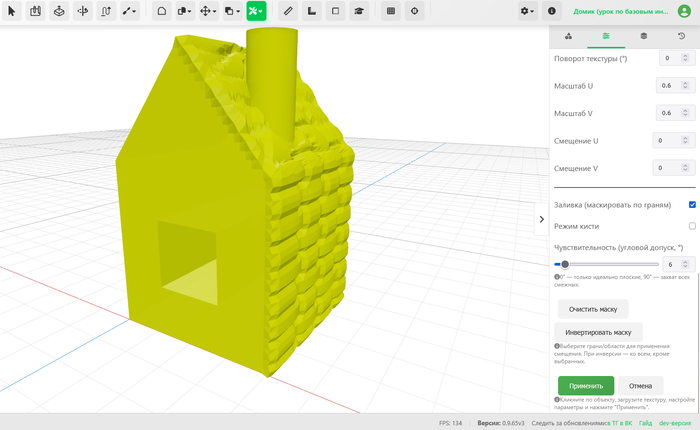Switch to the history tab

(x=681, y=36)
